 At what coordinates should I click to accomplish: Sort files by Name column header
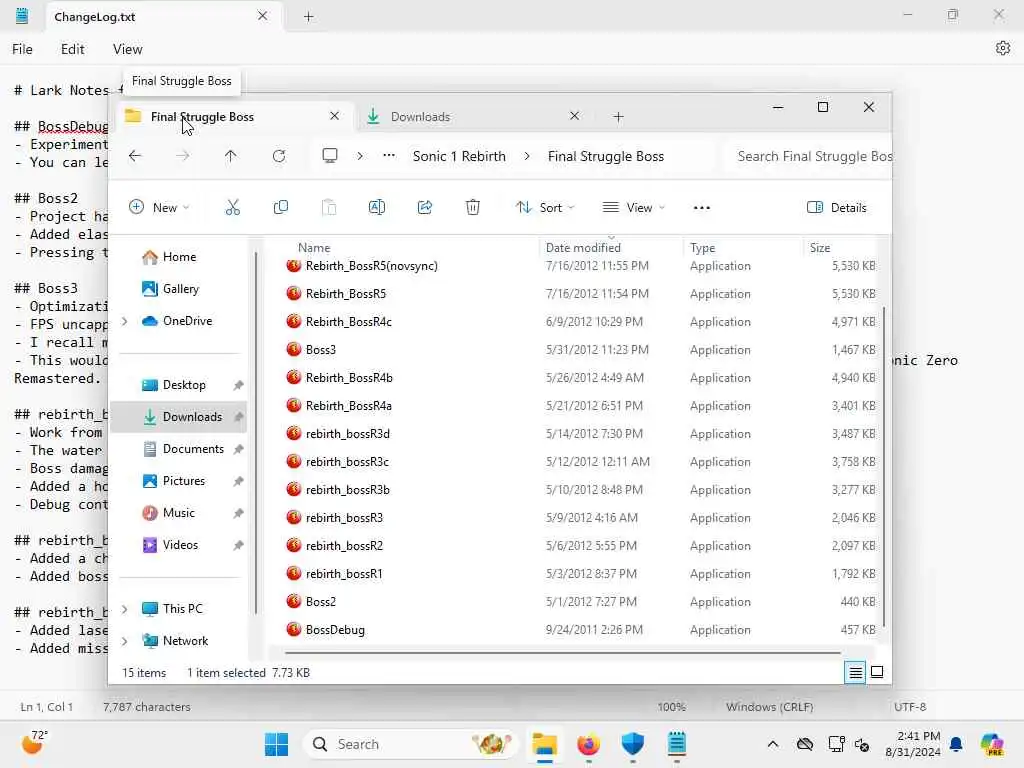point(314,248)
